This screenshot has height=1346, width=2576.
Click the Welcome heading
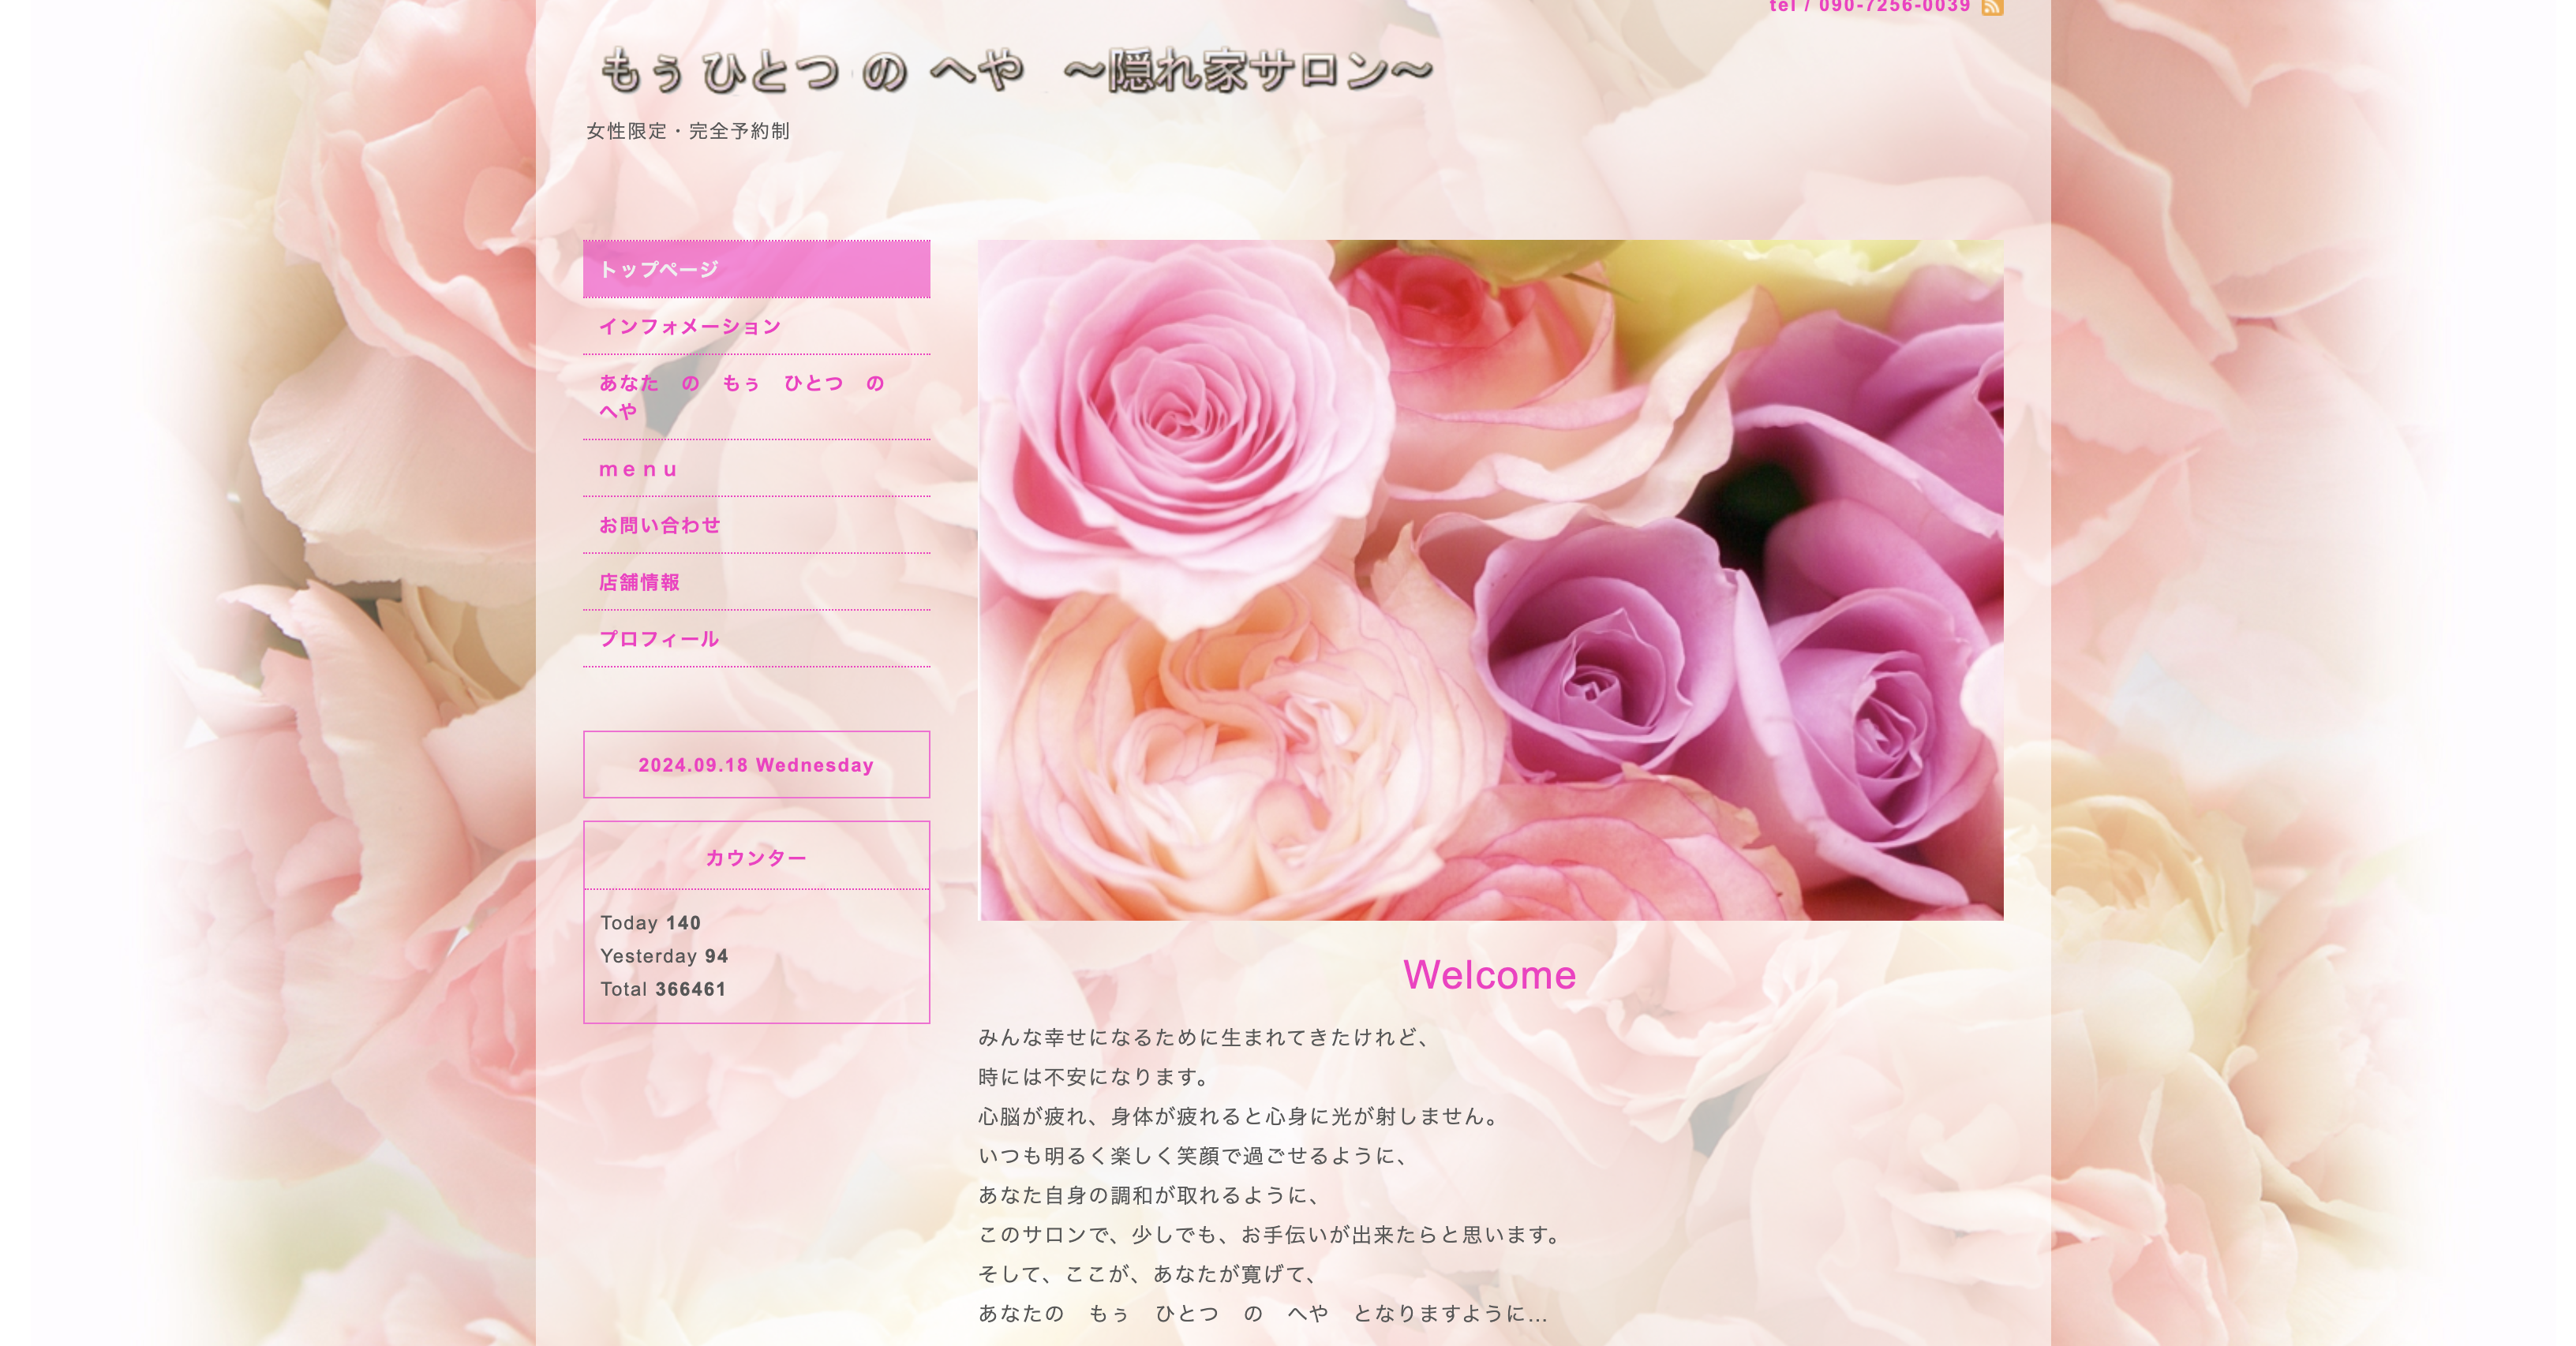(1489, 975)
